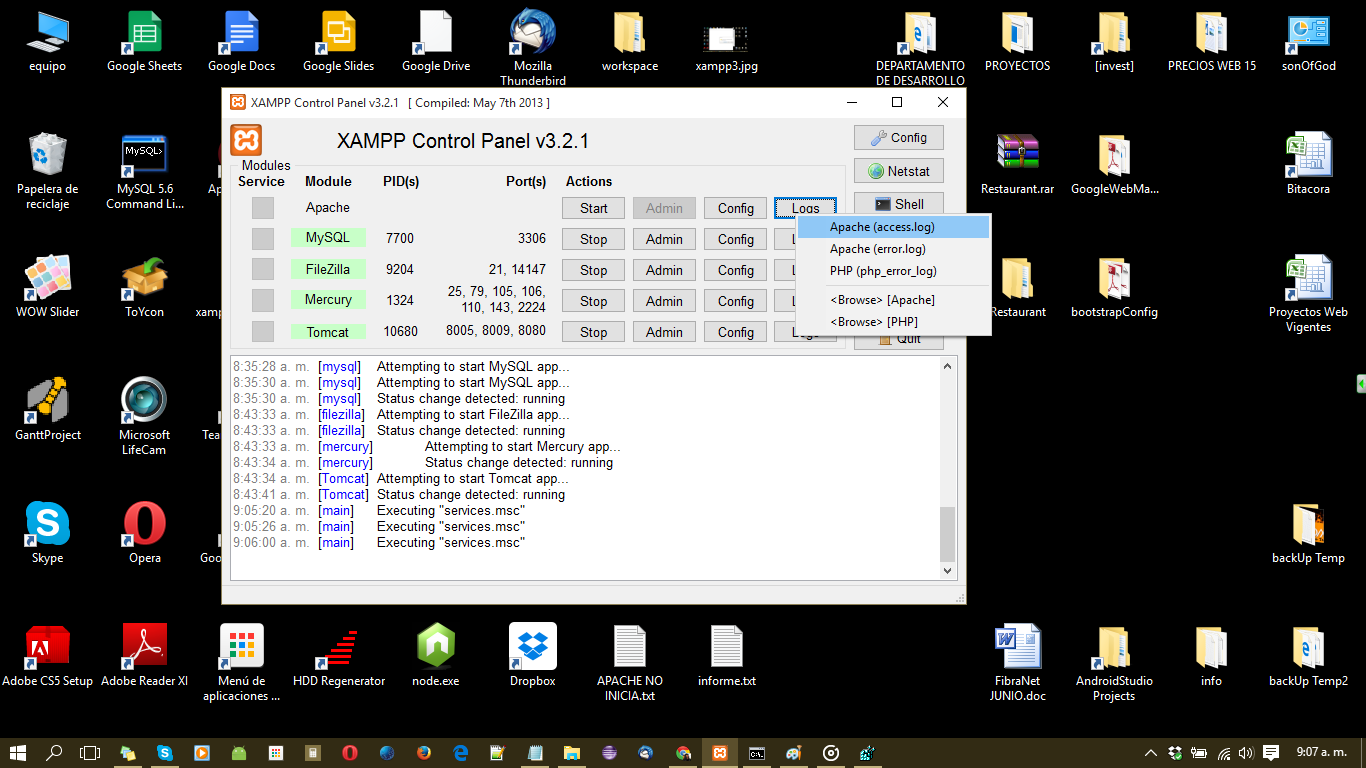Viewport: 1366px width, 768px height.
Task: Select the workspace folder on desktop
Action: click(x=630, y=42)
